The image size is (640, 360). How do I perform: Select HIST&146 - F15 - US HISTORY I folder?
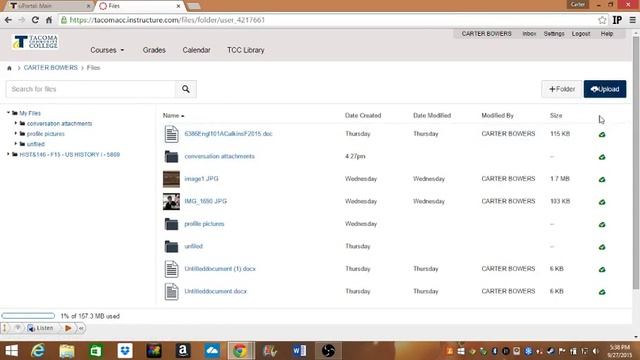coord(69,155)
